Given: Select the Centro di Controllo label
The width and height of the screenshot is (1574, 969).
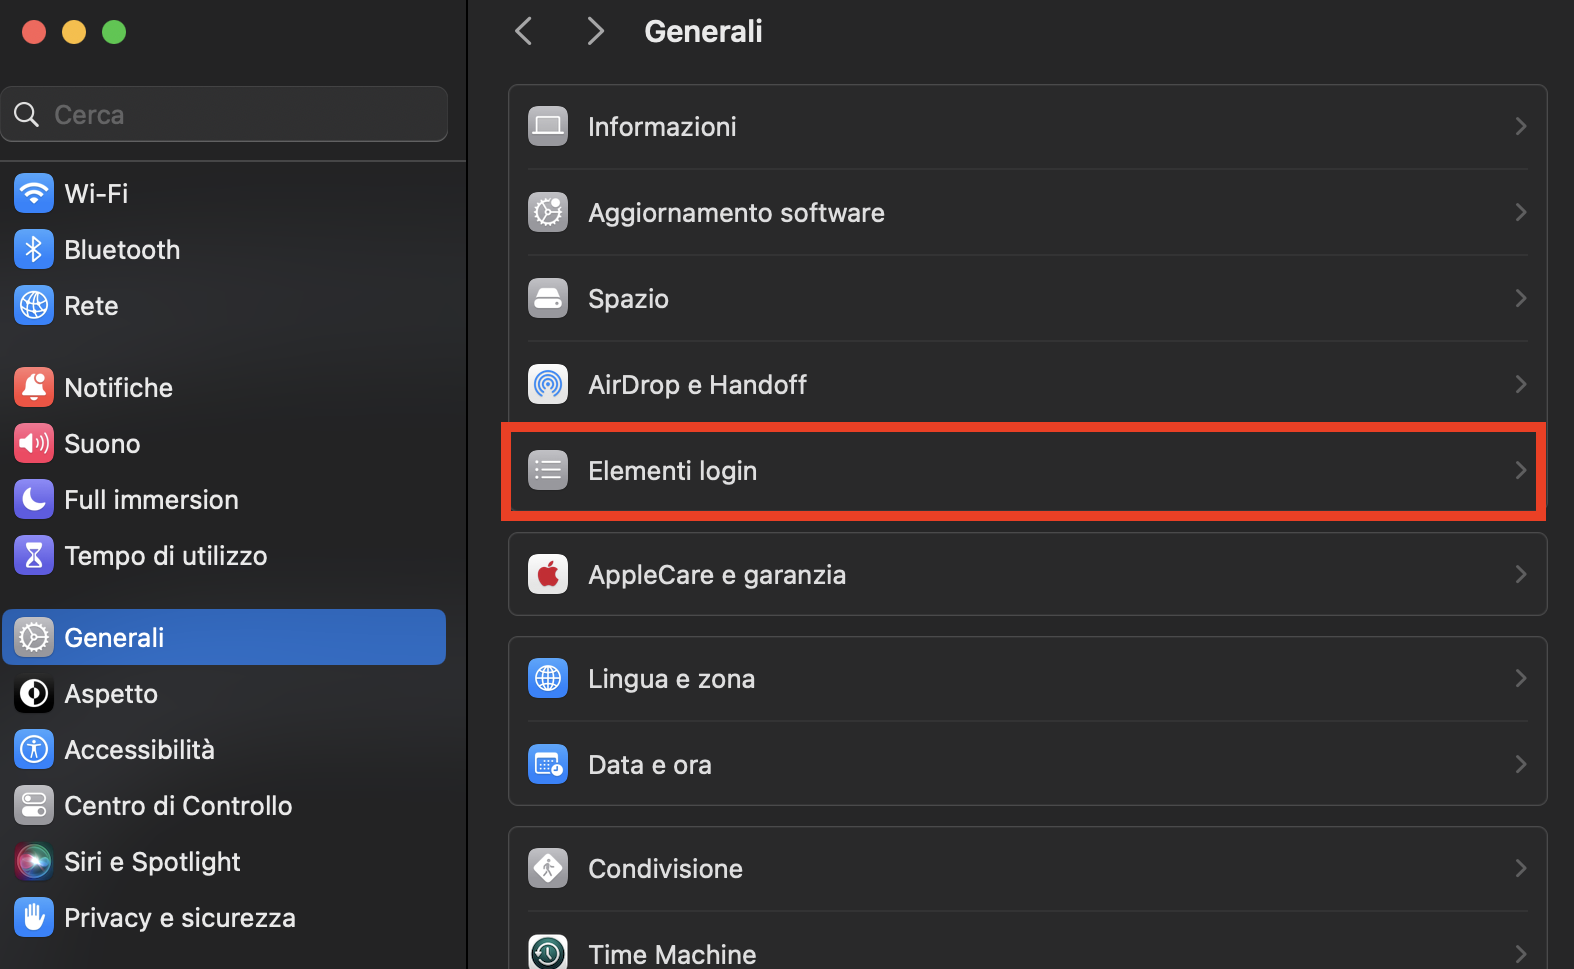Looking at the screenshot, I should tap(178, 805).
